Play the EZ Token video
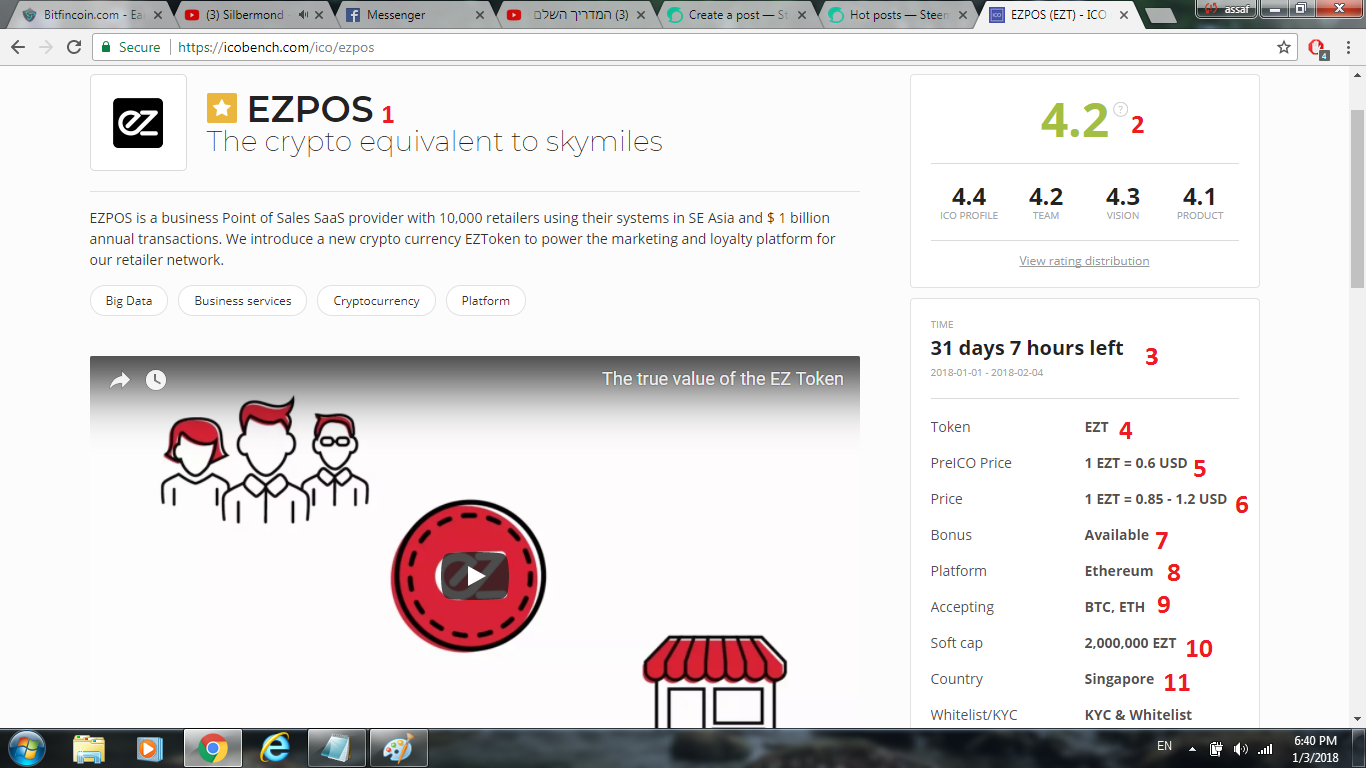This screenshot has width=1366, height=768. click(x=475, y=575)
